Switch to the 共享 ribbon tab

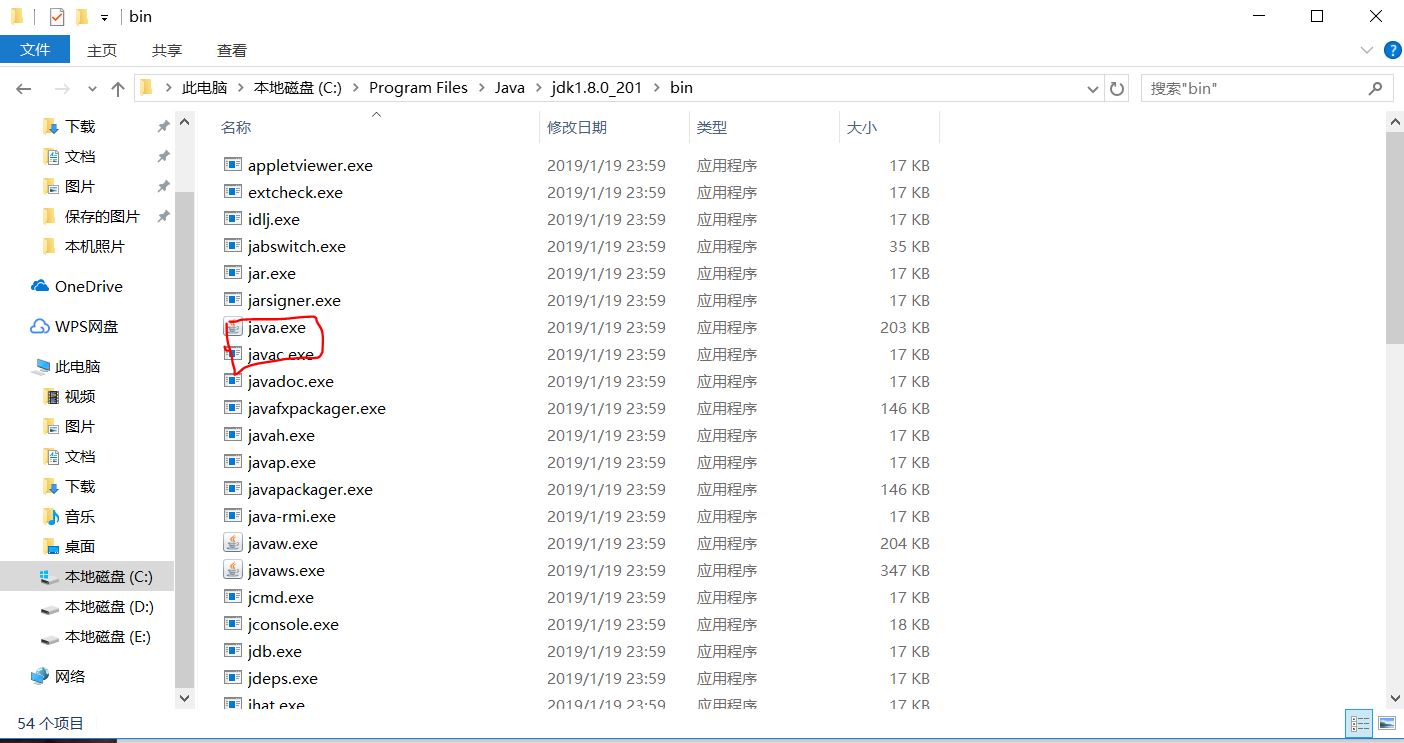click(x=166, y=49)
